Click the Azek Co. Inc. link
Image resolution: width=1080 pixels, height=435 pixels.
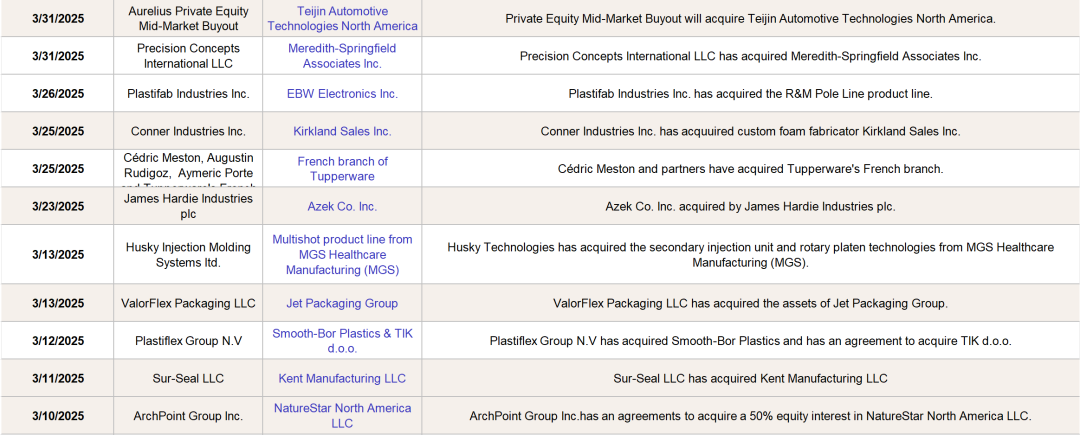[x=342, y=207]
